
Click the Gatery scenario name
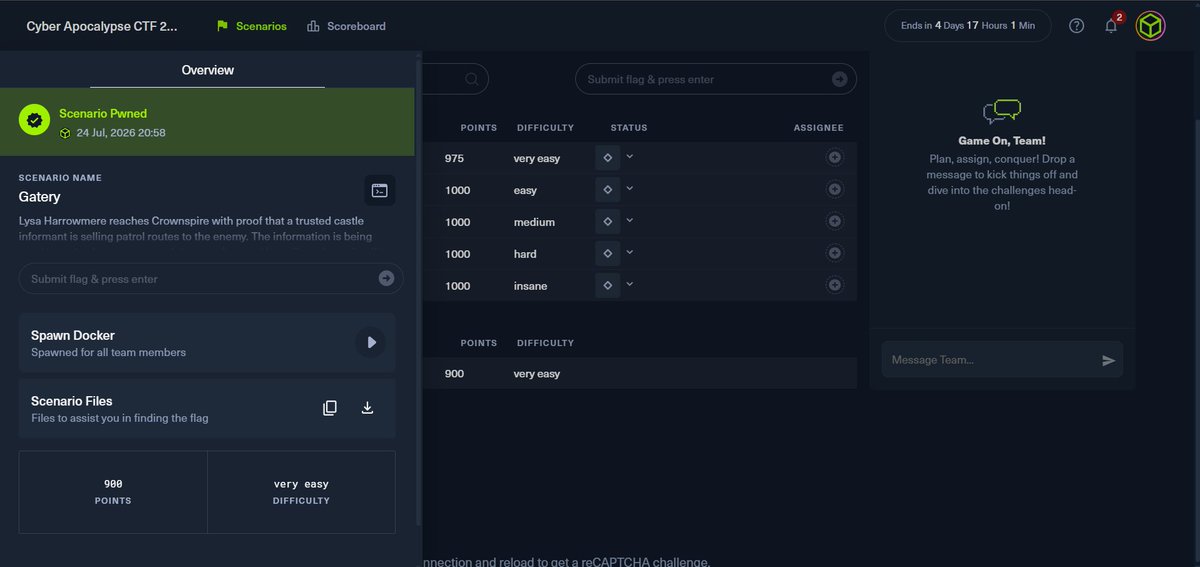40,197
